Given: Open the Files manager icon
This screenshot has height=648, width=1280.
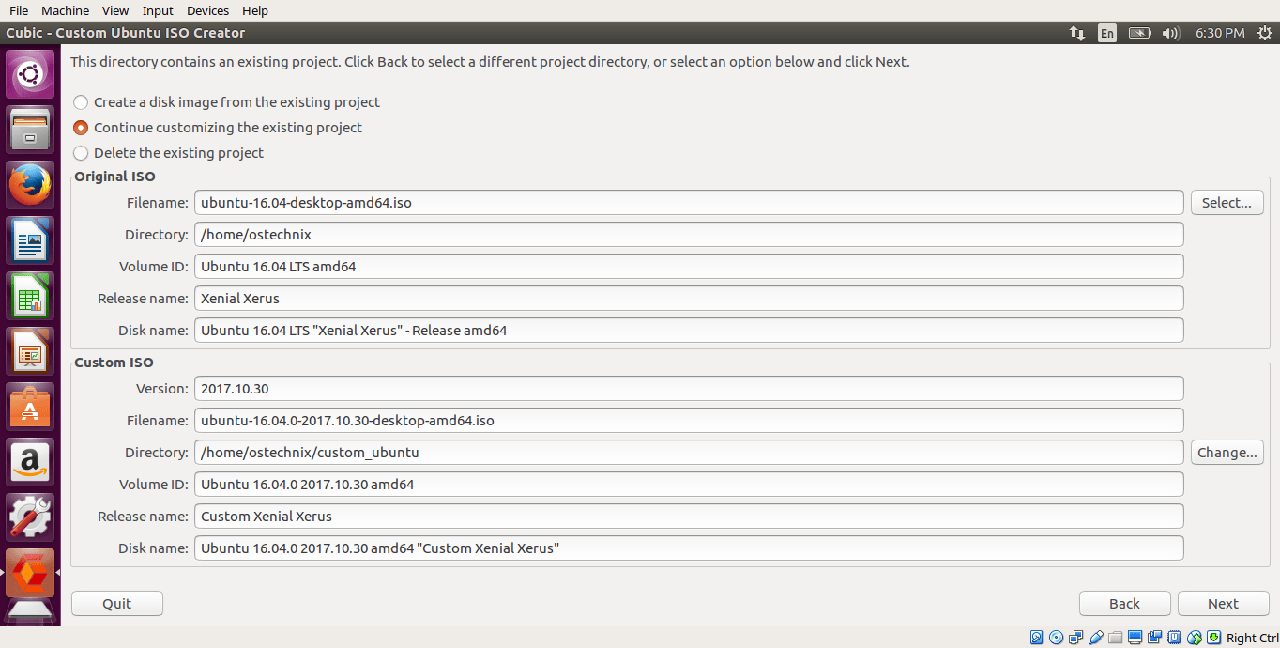Looking at the screenshot, I should 30,131.
